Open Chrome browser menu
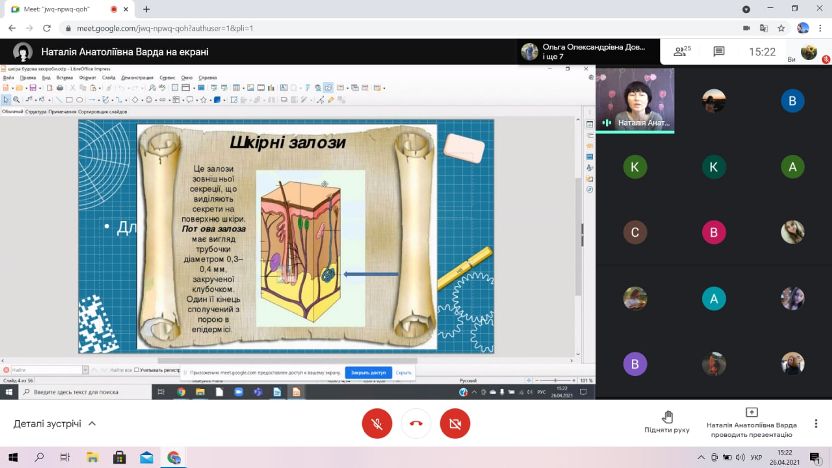832x468 pixels. tap(821, 28)
